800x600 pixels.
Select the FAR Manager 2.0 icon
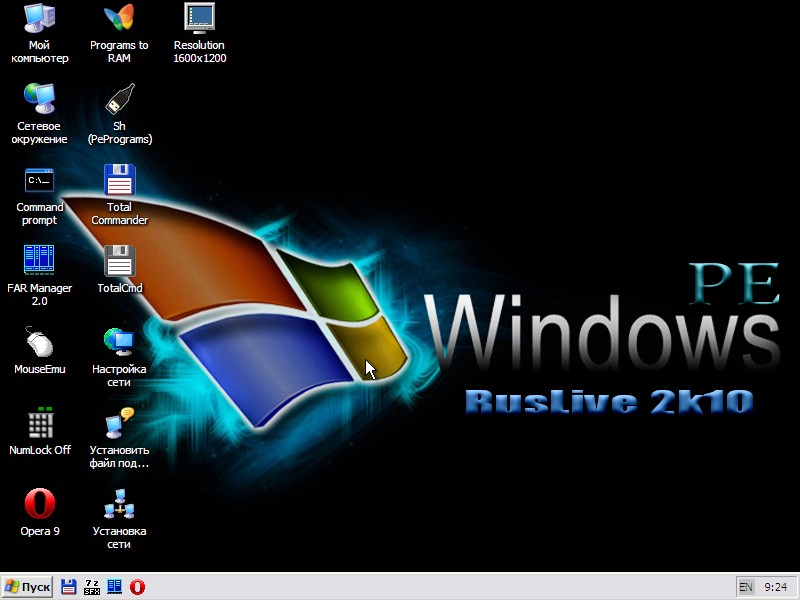39,276
